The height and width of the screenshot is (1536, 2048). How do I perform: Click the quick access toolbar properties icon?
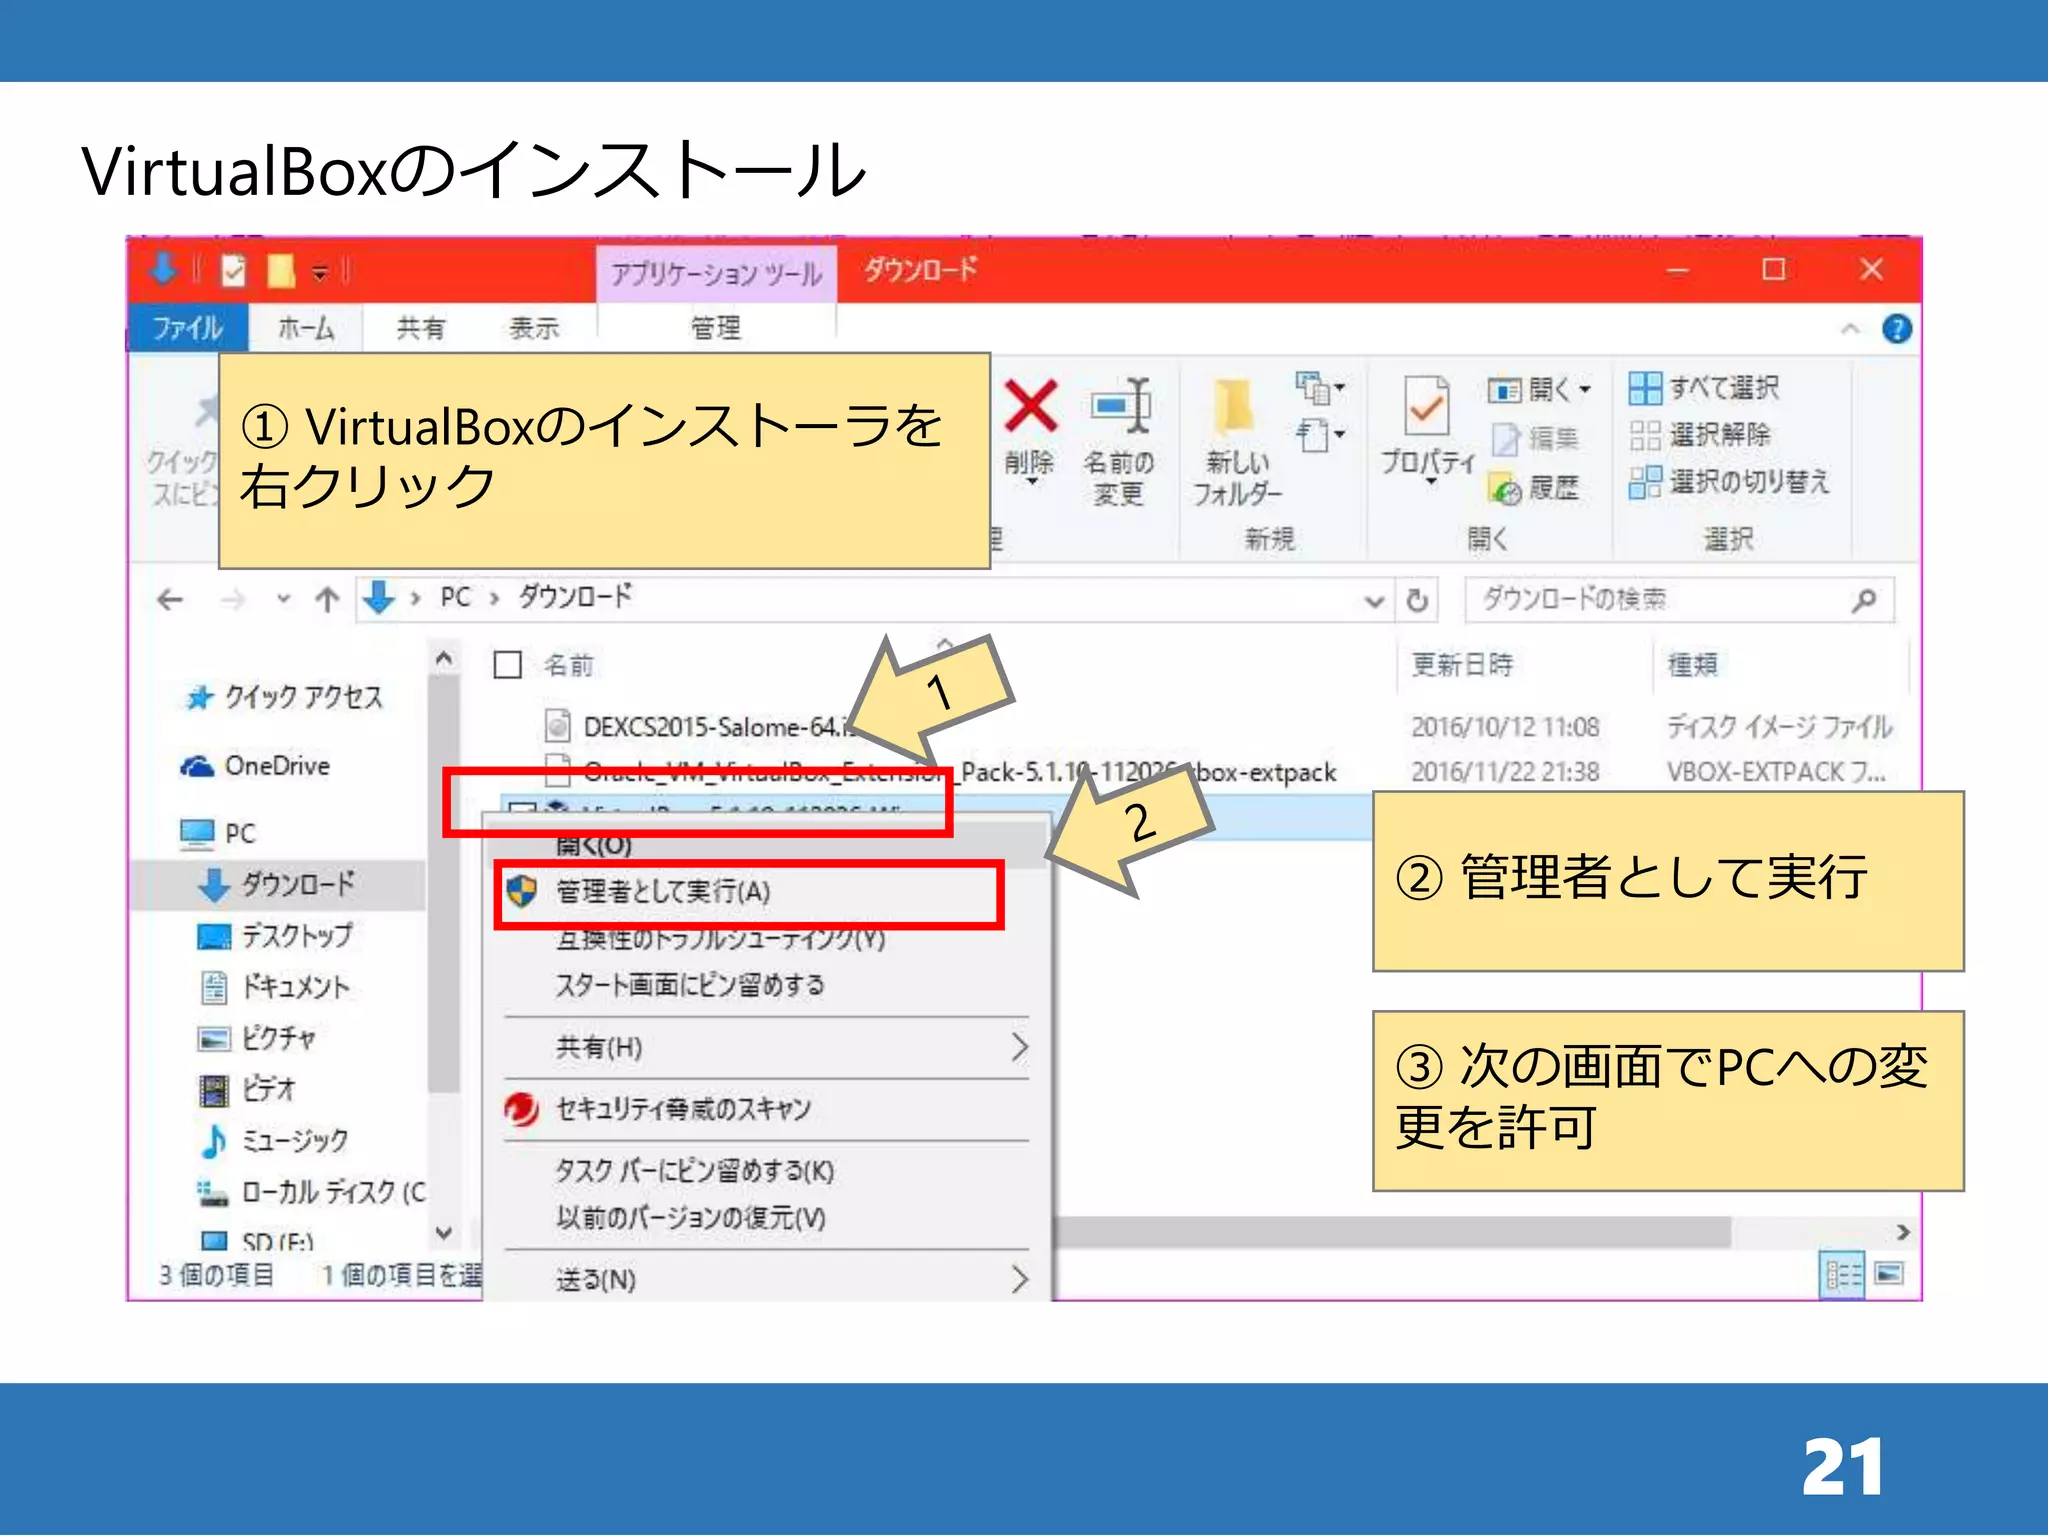click(x=233, y=270)
